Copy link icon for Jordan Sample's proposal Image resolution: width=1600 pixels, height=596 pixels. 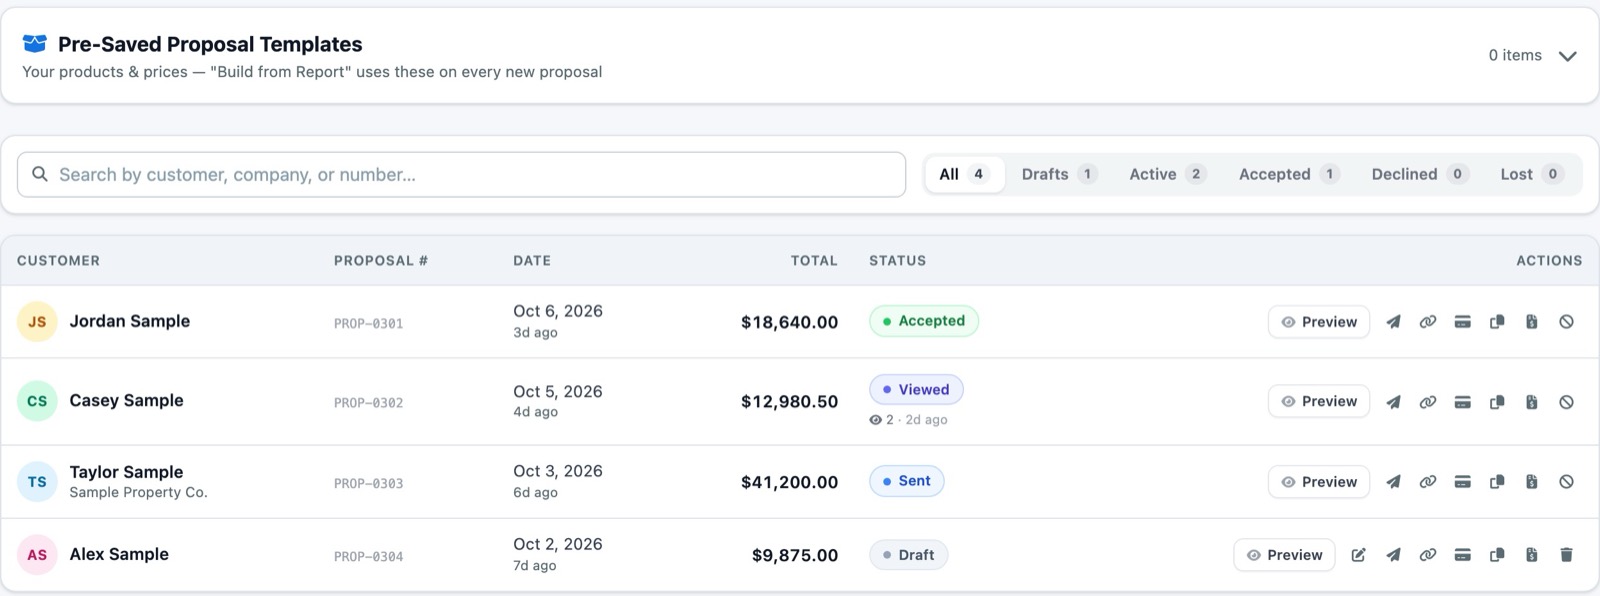coord(1428,322)
